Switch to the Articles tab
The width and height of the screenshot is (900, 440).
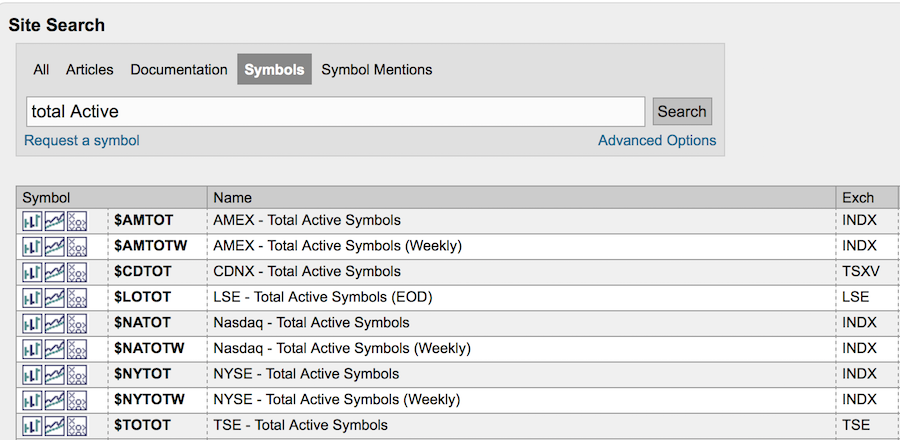tap(90, 70)
